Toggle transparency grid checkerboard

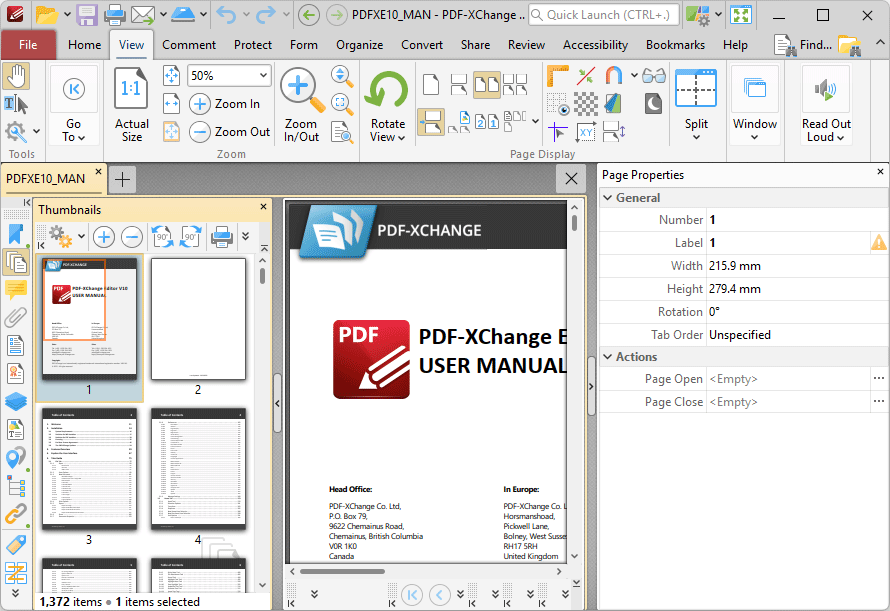[x=586, y=104]
